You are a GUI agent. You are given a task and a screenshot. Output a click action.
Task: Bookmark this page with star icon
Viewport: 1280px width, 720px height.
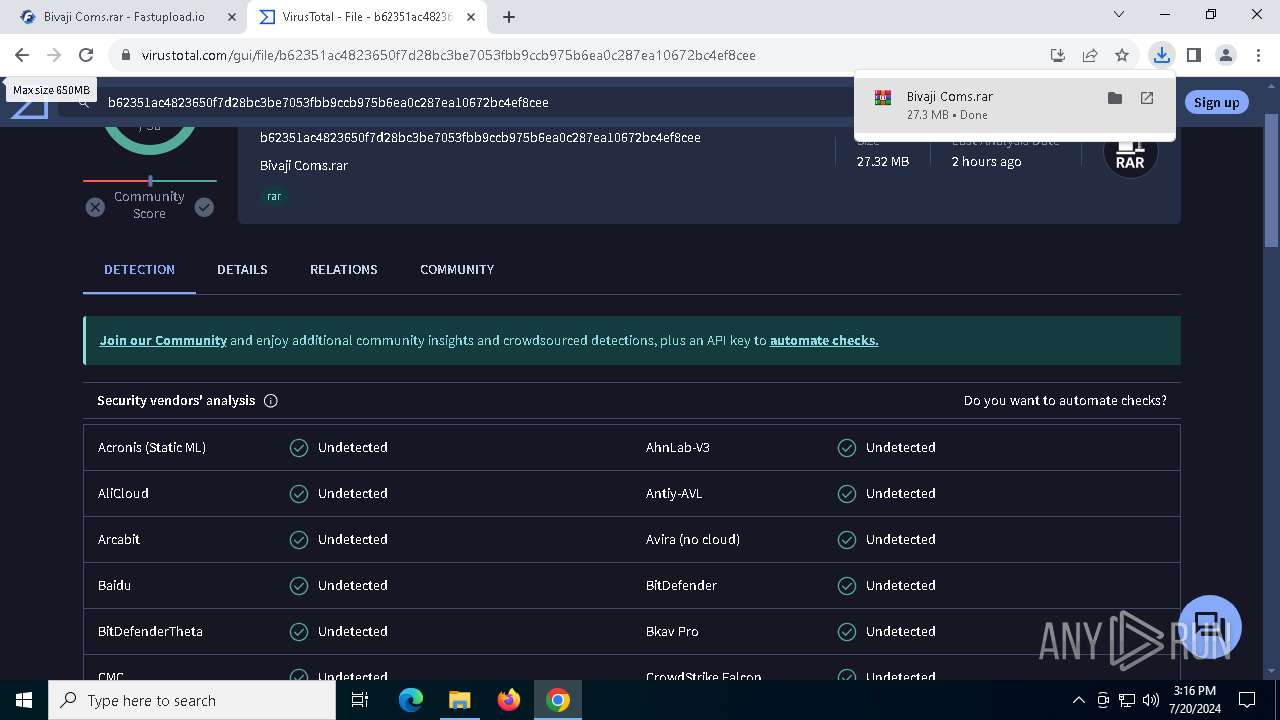[1122, 55]
